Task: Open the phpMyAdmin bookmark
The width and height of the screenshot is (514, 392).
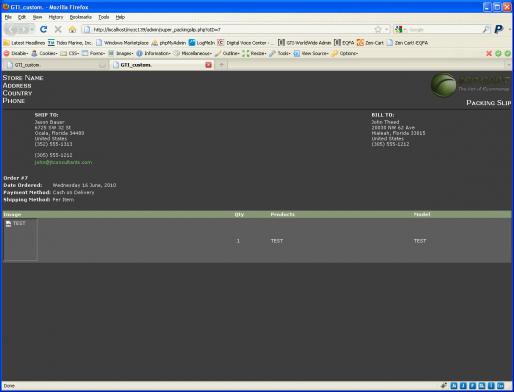Action: click(x=169, y=43)
